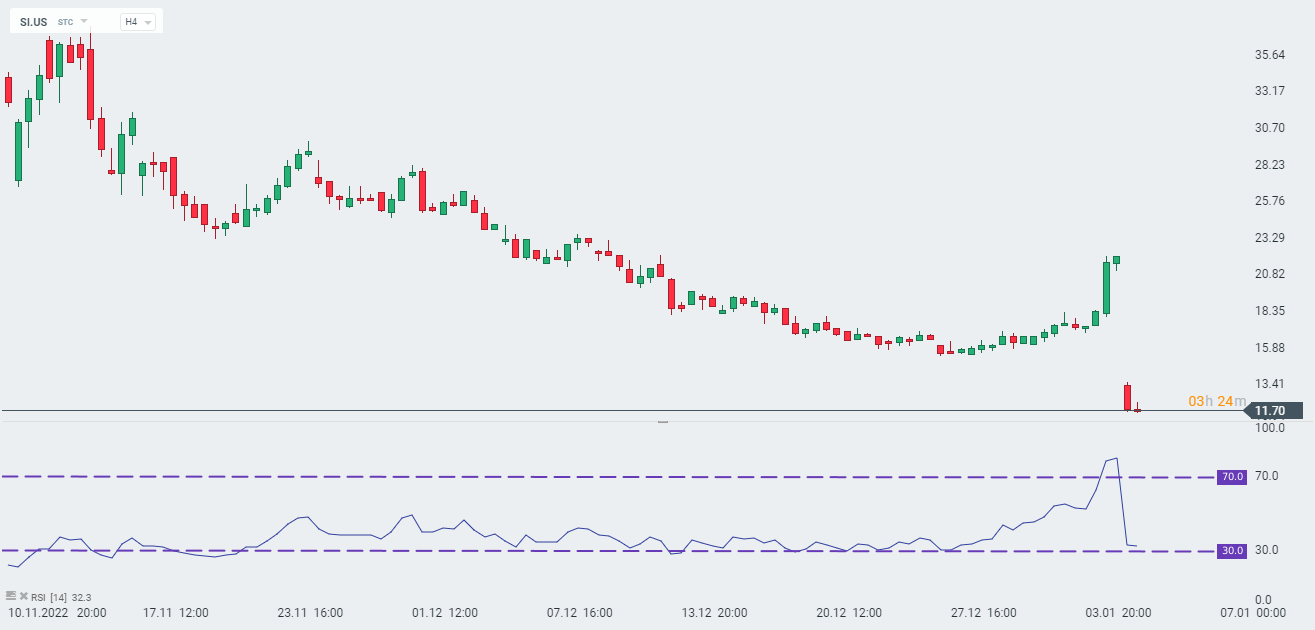Image resolution: width=1315 pixels, height=630 pixels.
Task: Click the RSI [14] indicator label
Action: tap(49, 597)
